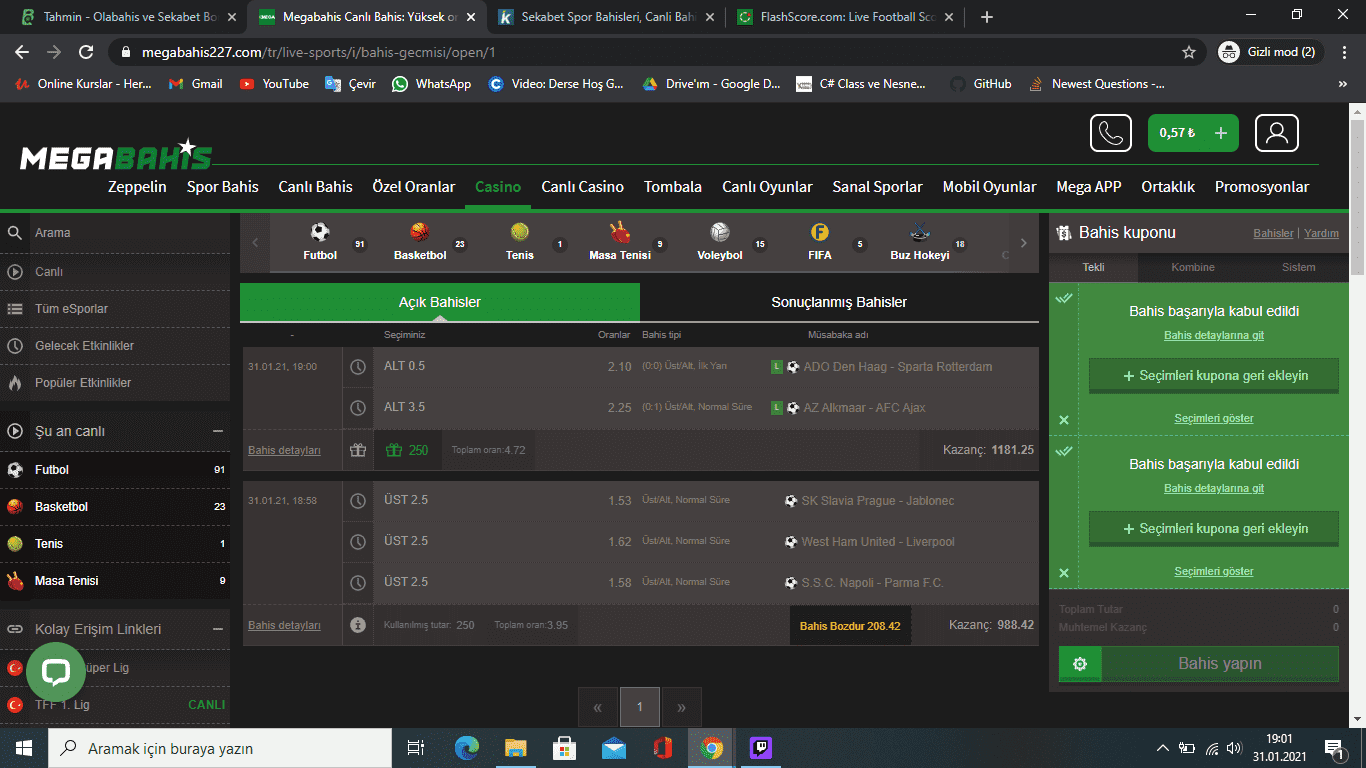Click ADO Den Haag - Sparta Rotterdam match
The image size is (1366, 768).
(x=897, y=367)
